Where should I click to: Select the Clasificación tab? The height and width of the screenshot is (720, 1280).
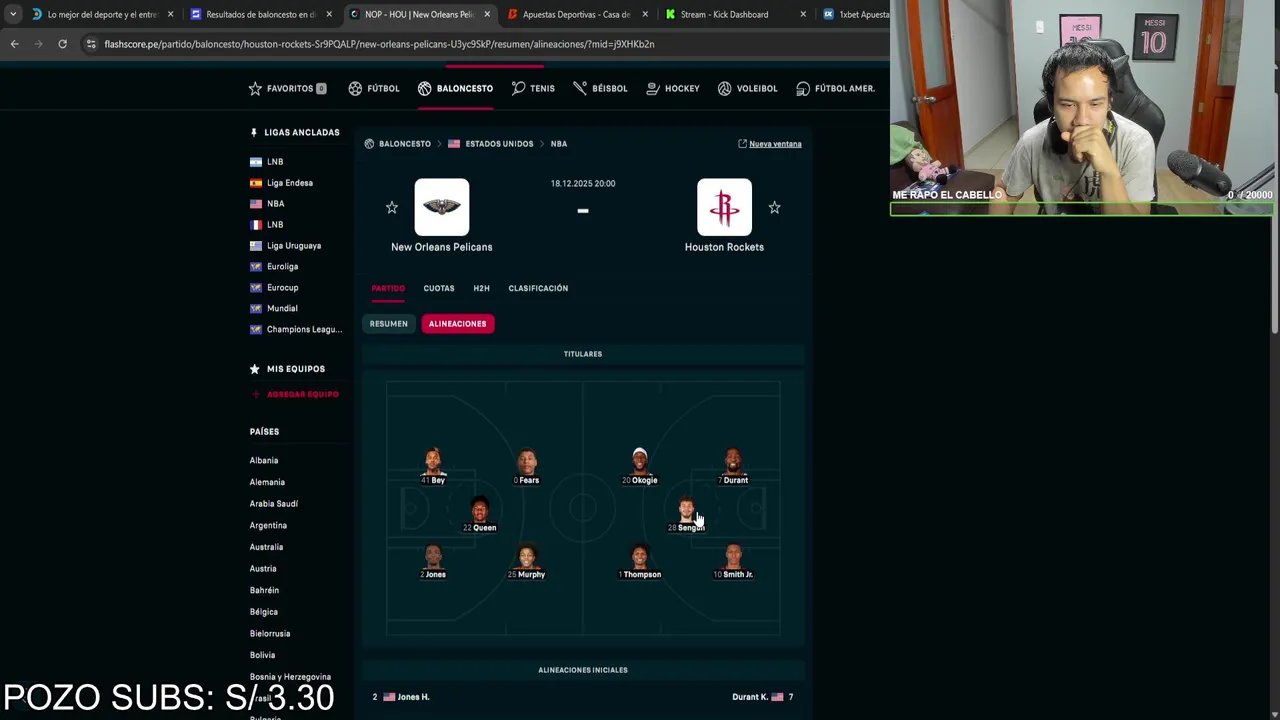tap(538, 288)
